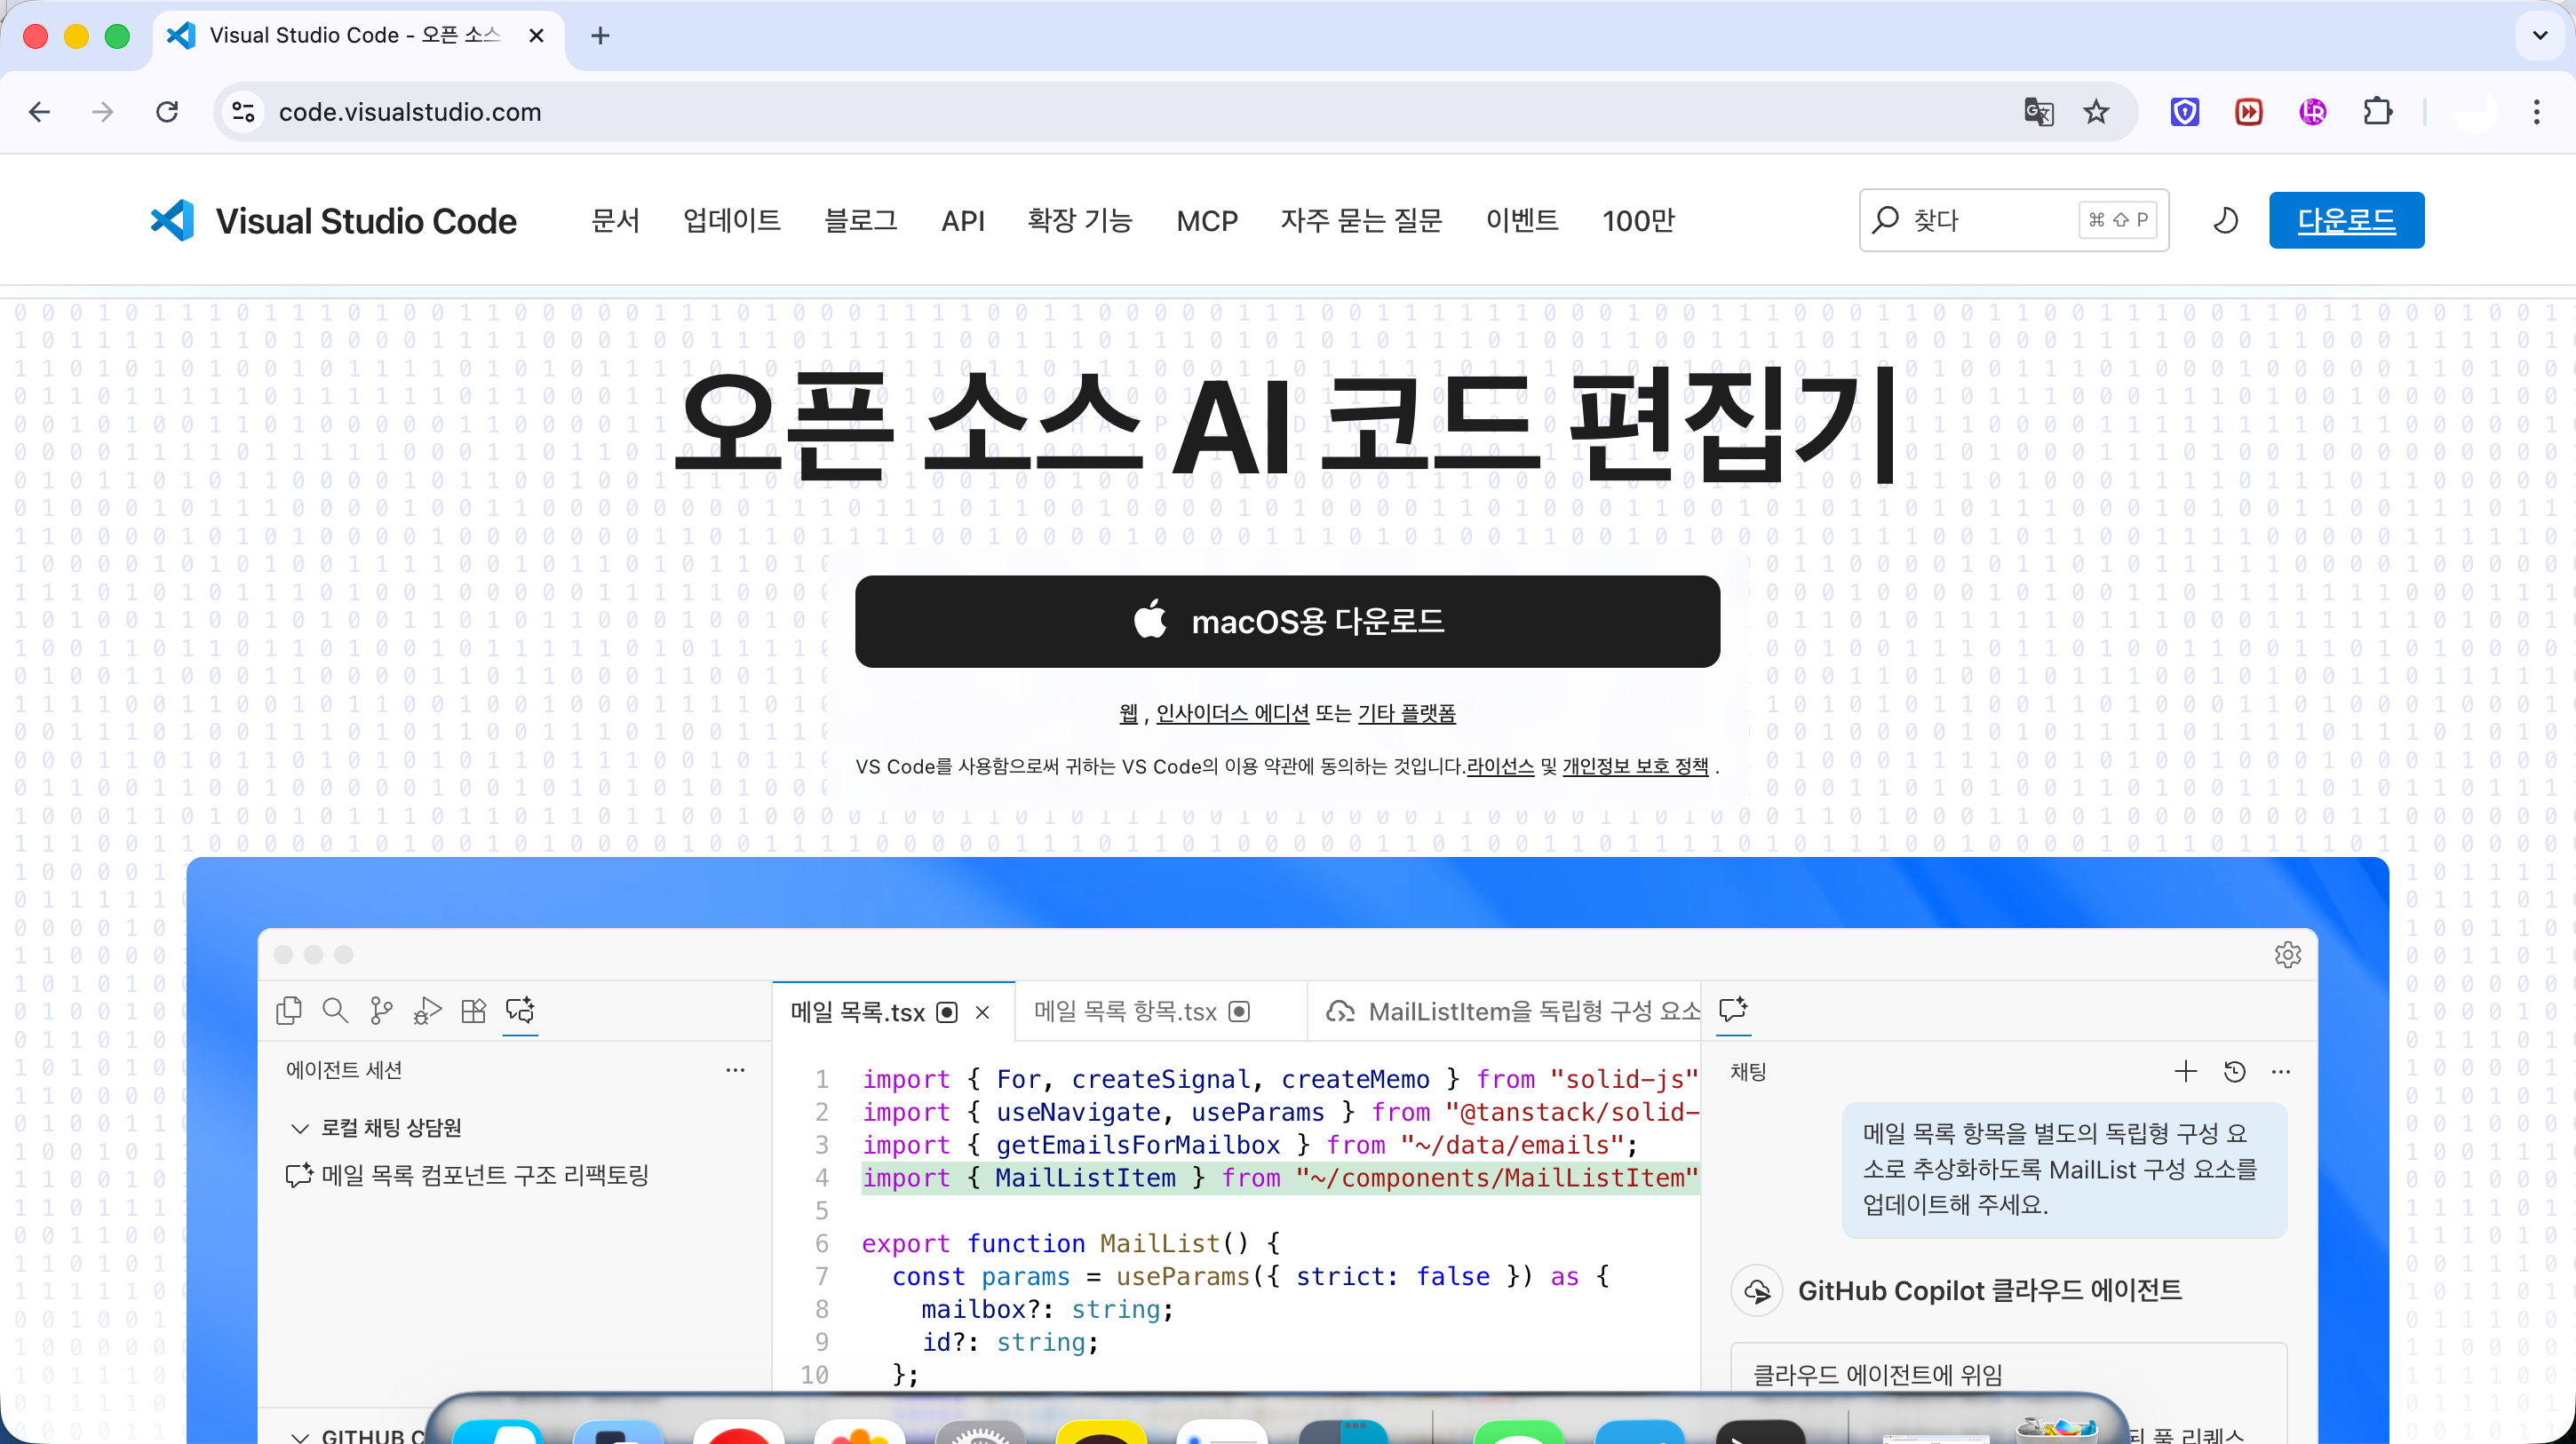Open Explorer files icon in editor sidebar
Image resolution: width=2576 pixels, height=1444 pixels.
click(x=289, y=1010)
